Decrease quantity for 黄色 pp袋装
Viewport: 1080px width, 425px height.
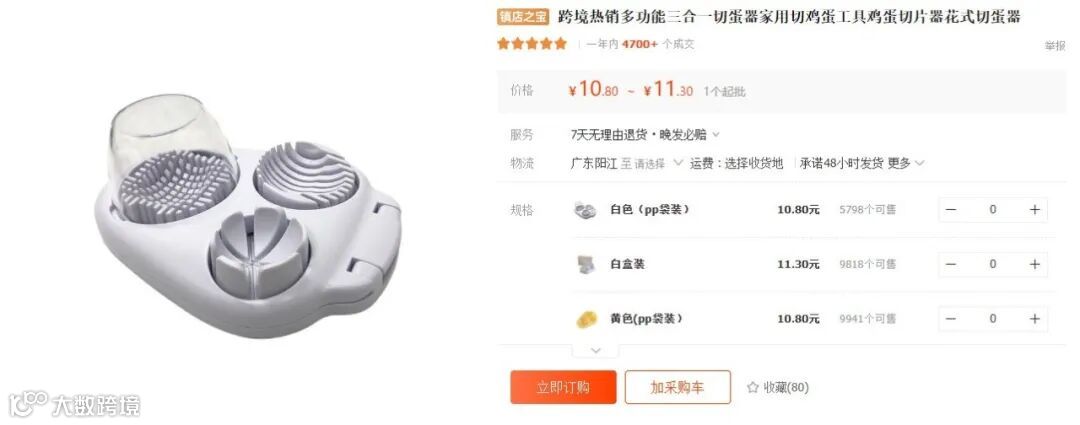(x=951, y=319)
